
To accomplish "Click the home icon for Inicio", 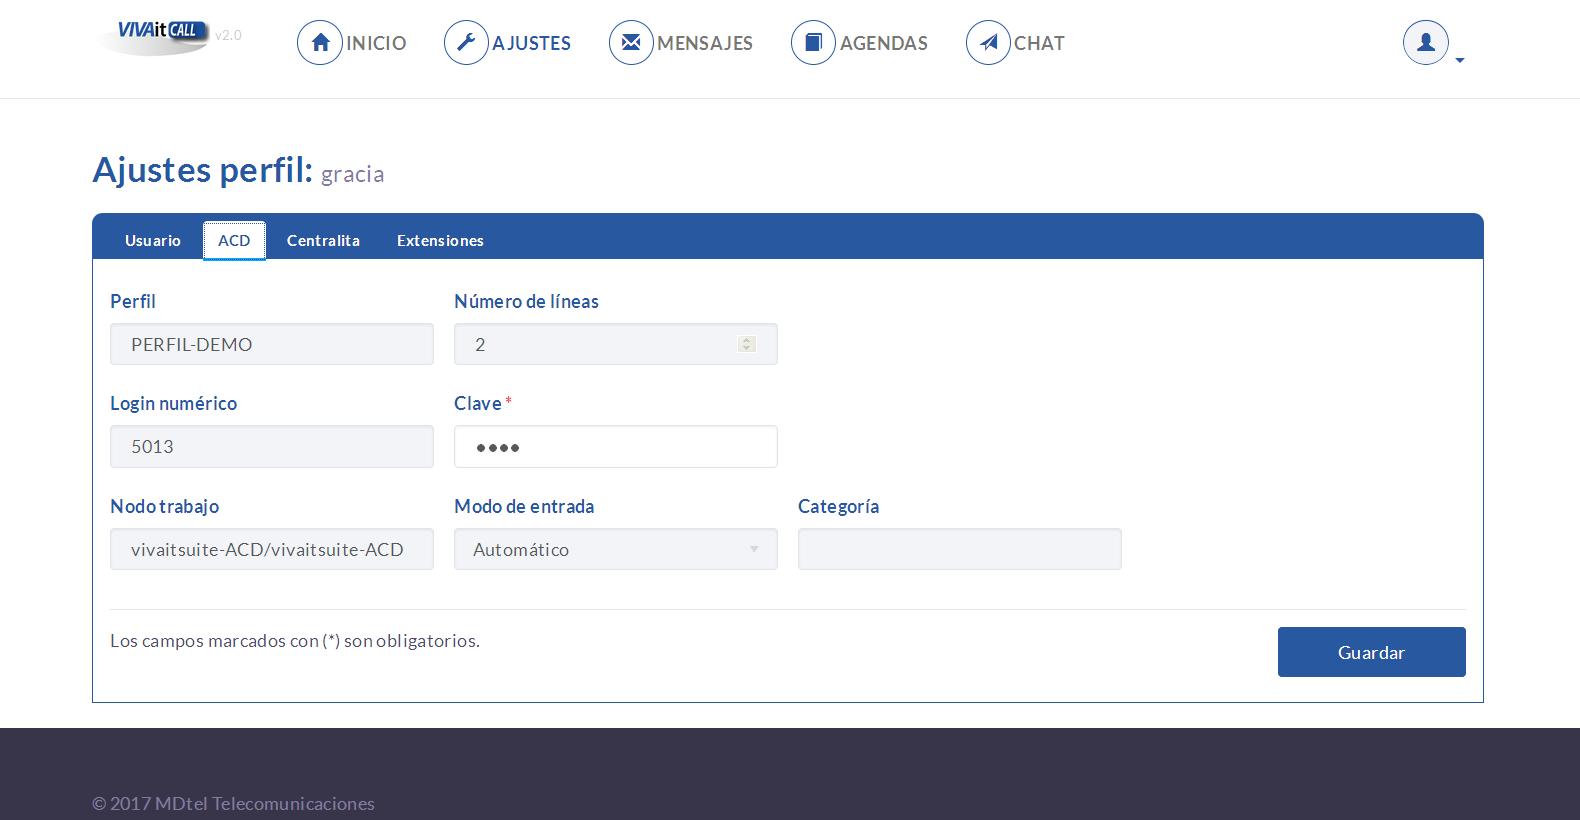I will [x=320, y=43].
